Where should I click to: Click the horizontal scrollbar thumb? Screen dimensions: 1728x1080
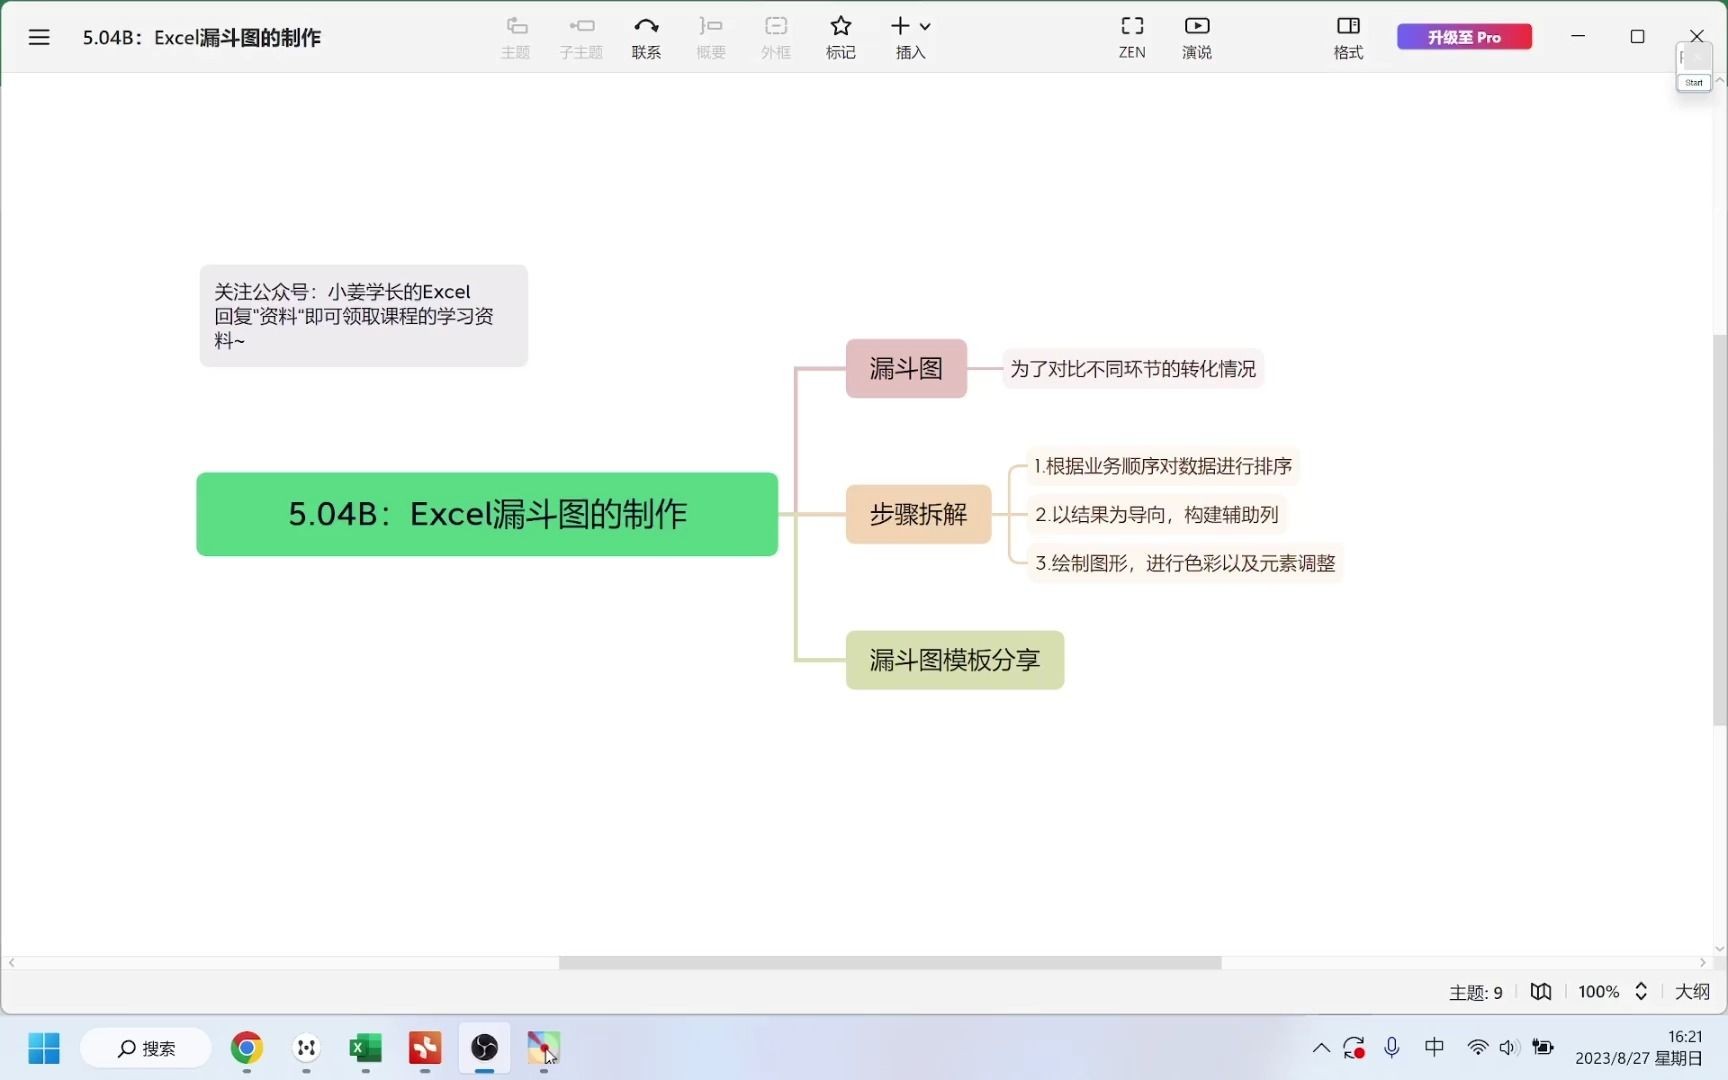pyautogui.click(x=890, y=963)
